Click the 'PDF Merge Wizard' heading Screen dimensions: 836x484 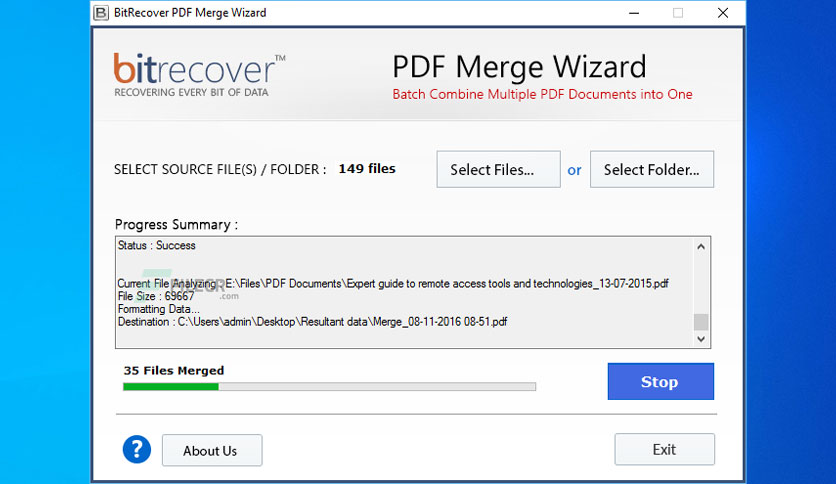point(519,67)
